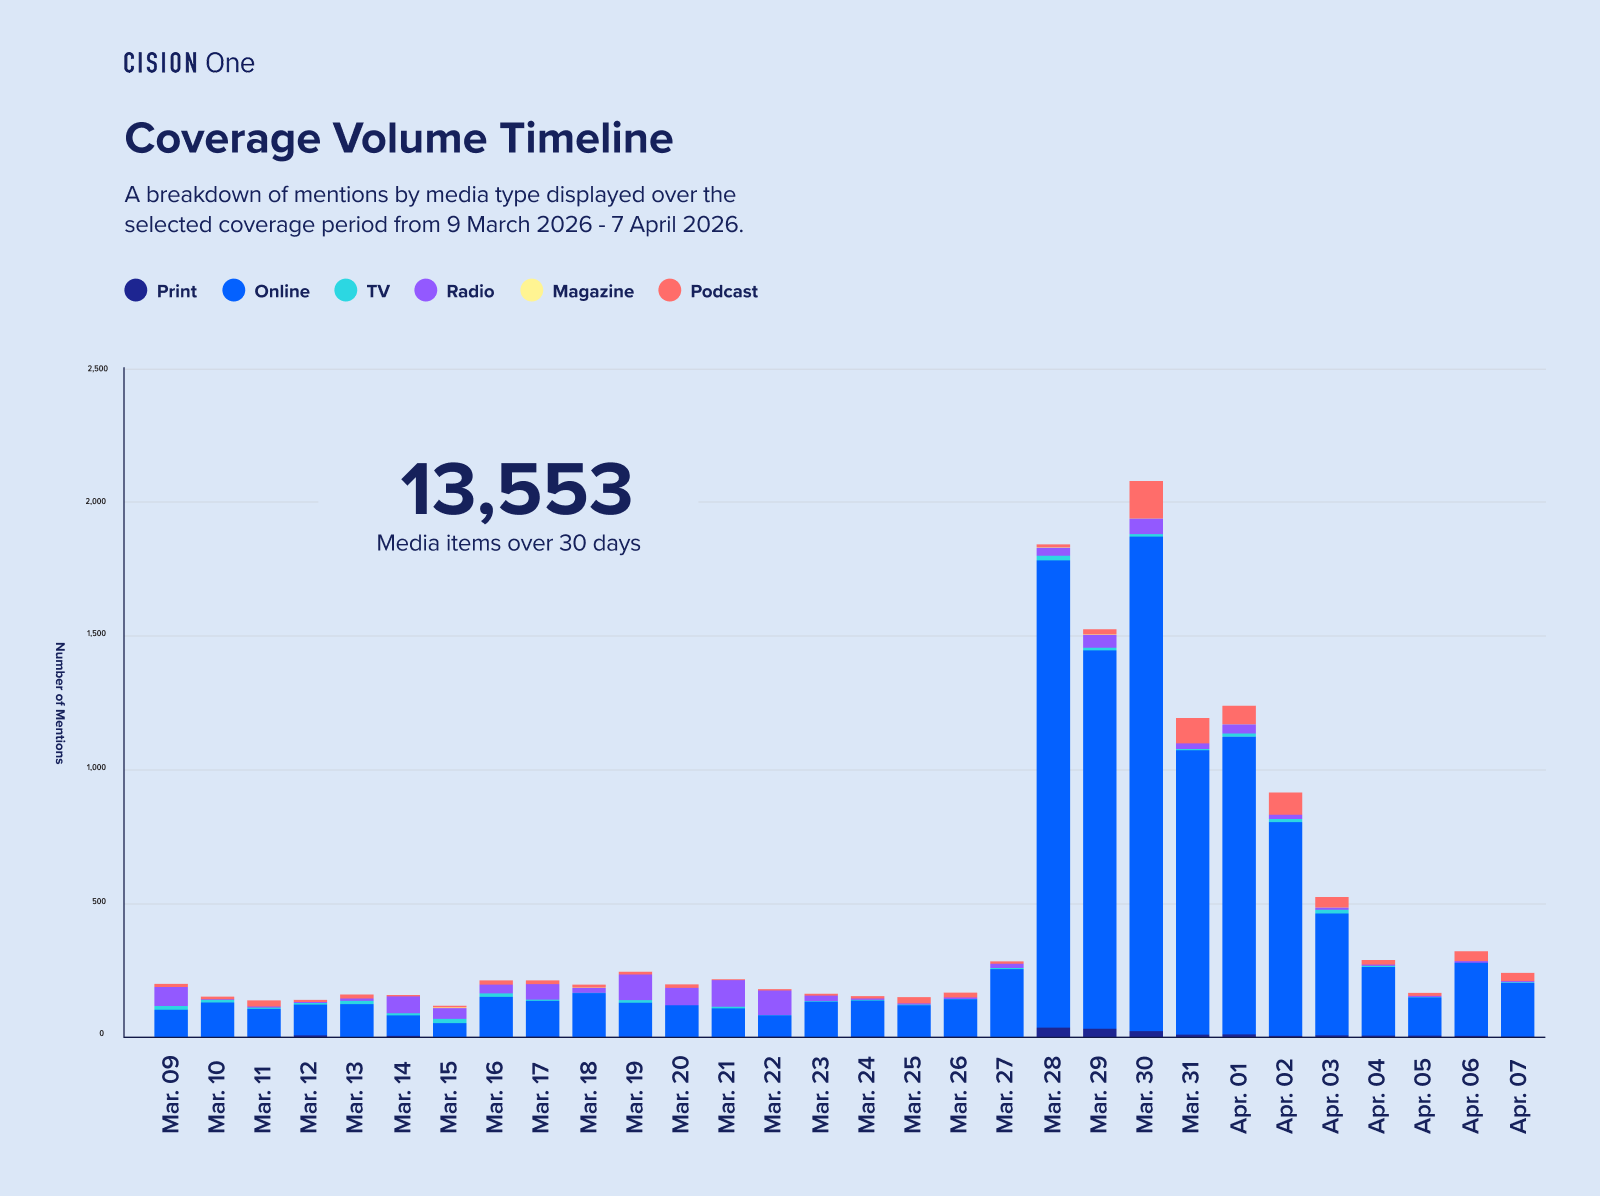Toggle the Radio series via its legend label

pyautogui.click(x=470, y=292)
